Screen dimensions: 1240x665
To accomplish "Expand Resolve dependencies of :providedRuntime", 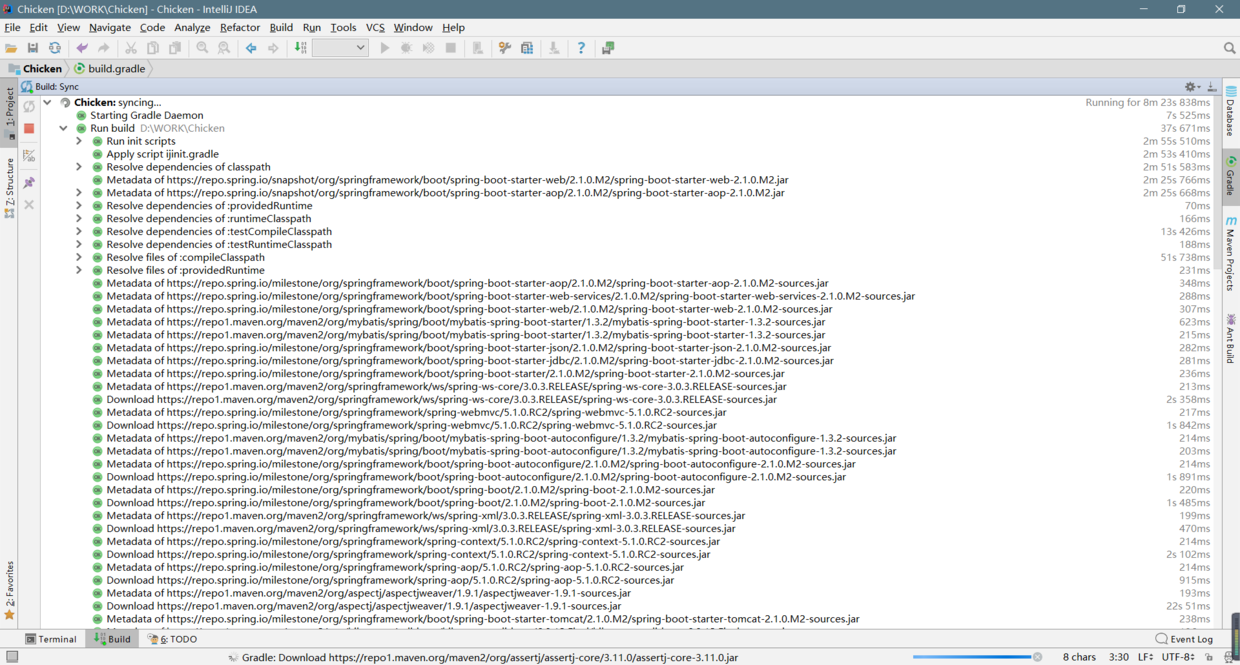I will point(79,206).
